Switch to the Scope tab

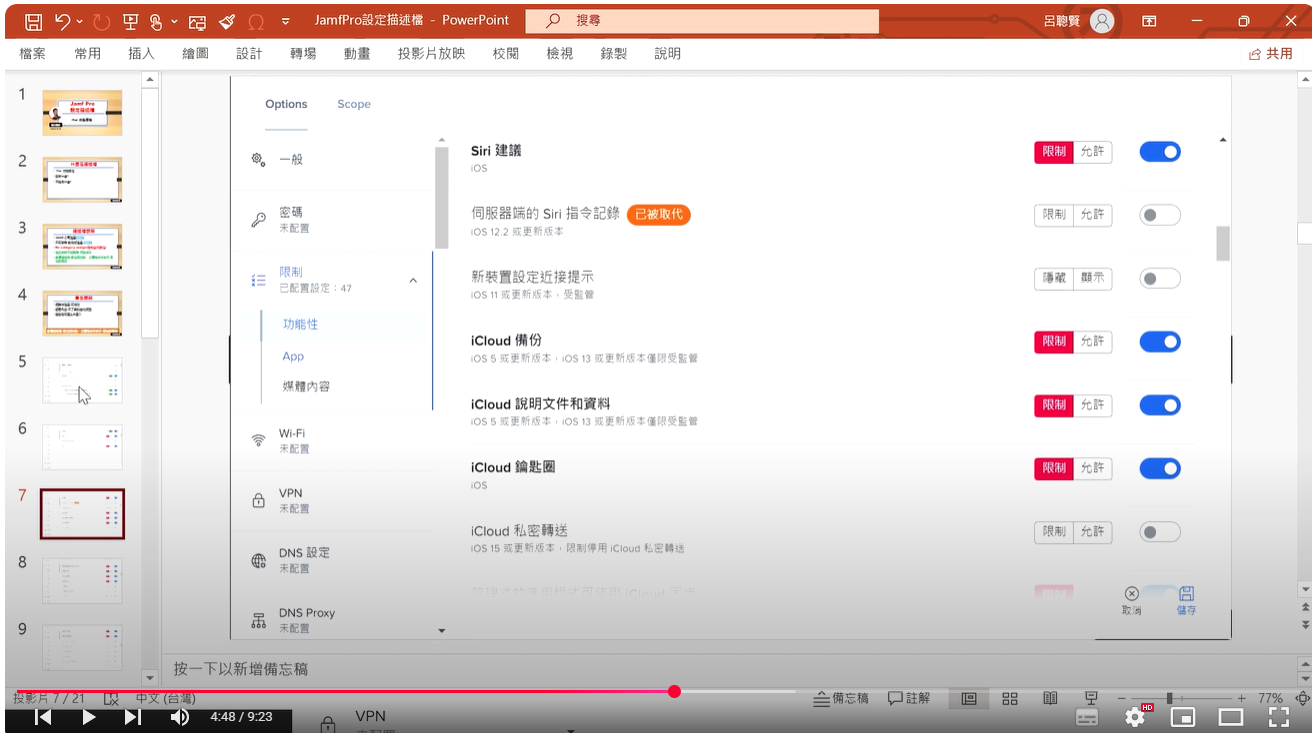click(x=354, y=104)
